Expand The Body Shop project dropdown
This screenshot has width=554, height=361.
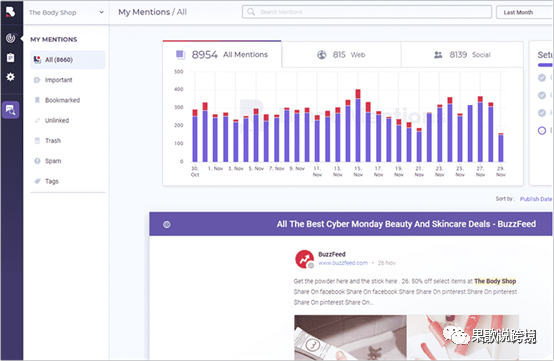point(66,12)
